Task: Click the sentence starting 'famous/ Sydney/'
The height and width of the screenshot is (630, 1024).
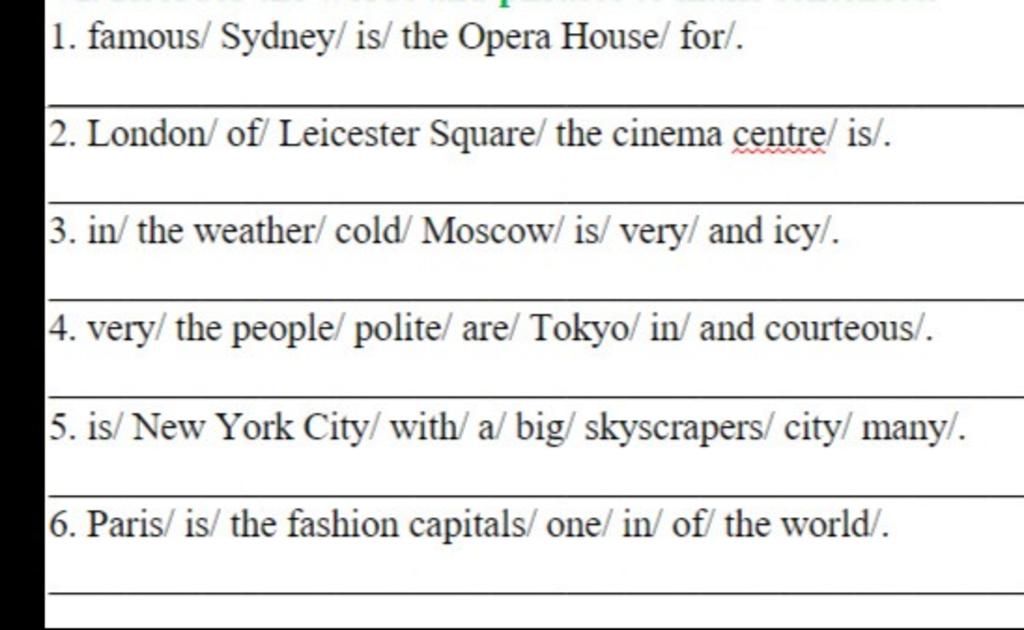Action: (x=396, y=37)
